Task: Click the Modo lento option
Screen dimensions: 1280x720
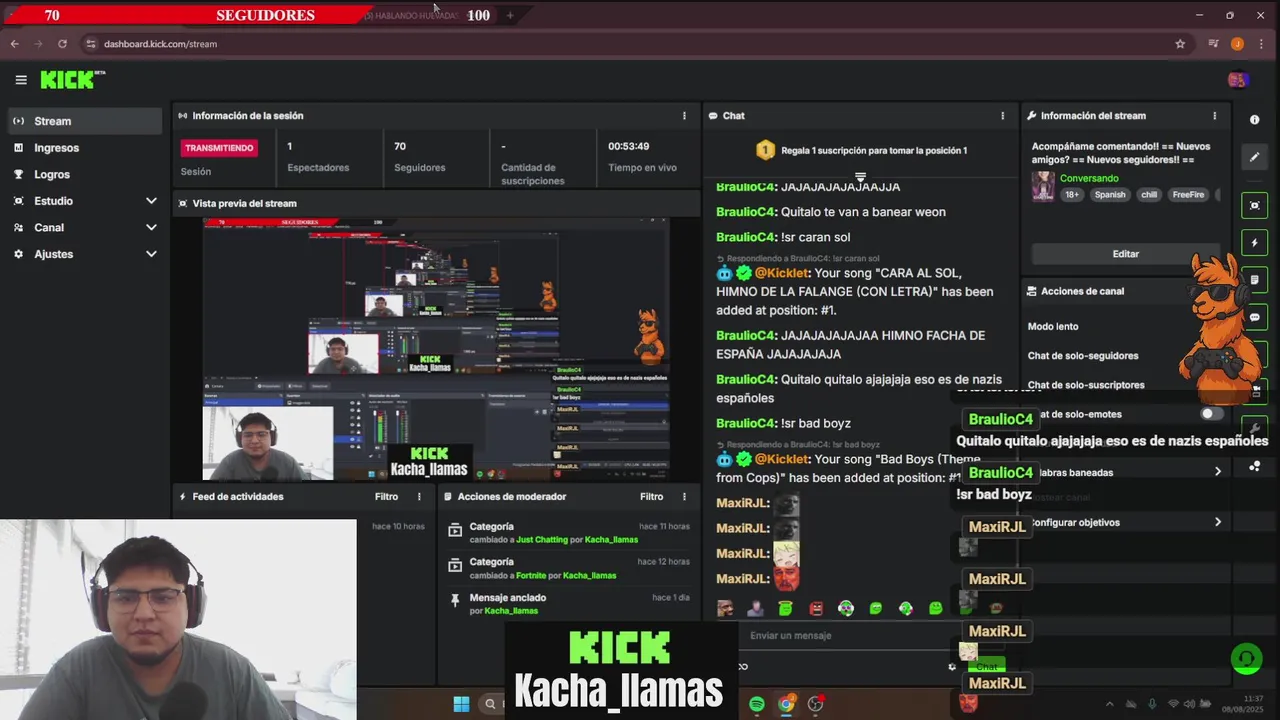Action: pyautogui.click(x=1053, y=327)
